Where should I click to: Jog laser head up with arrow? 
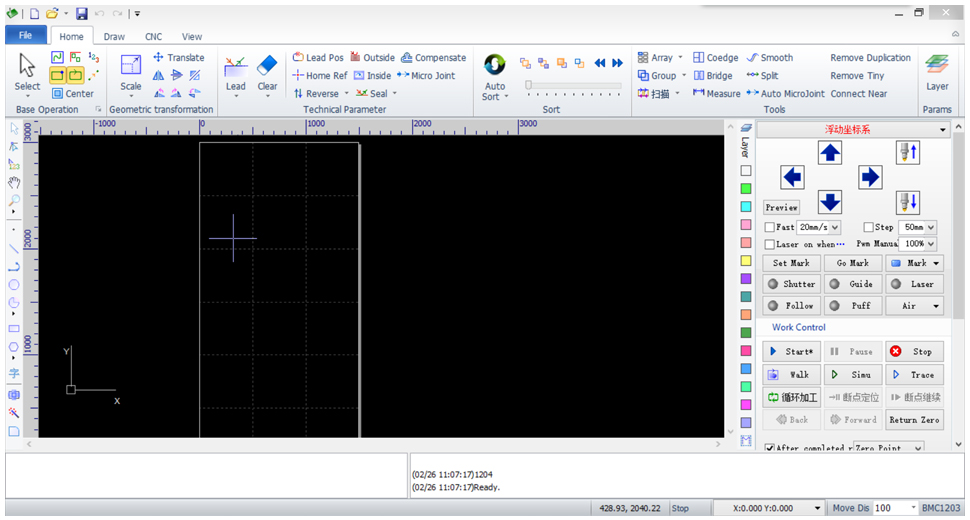point(830,152)
